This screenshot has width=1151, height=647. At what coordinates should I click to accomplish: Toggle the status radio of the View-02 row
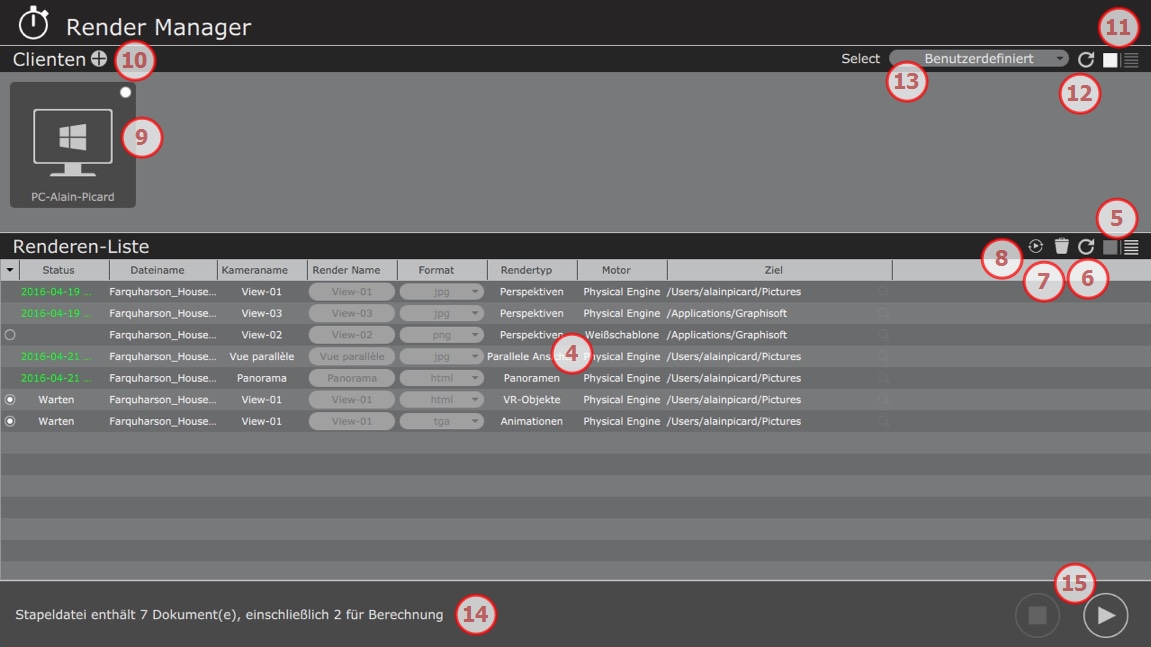coord(8,334)
